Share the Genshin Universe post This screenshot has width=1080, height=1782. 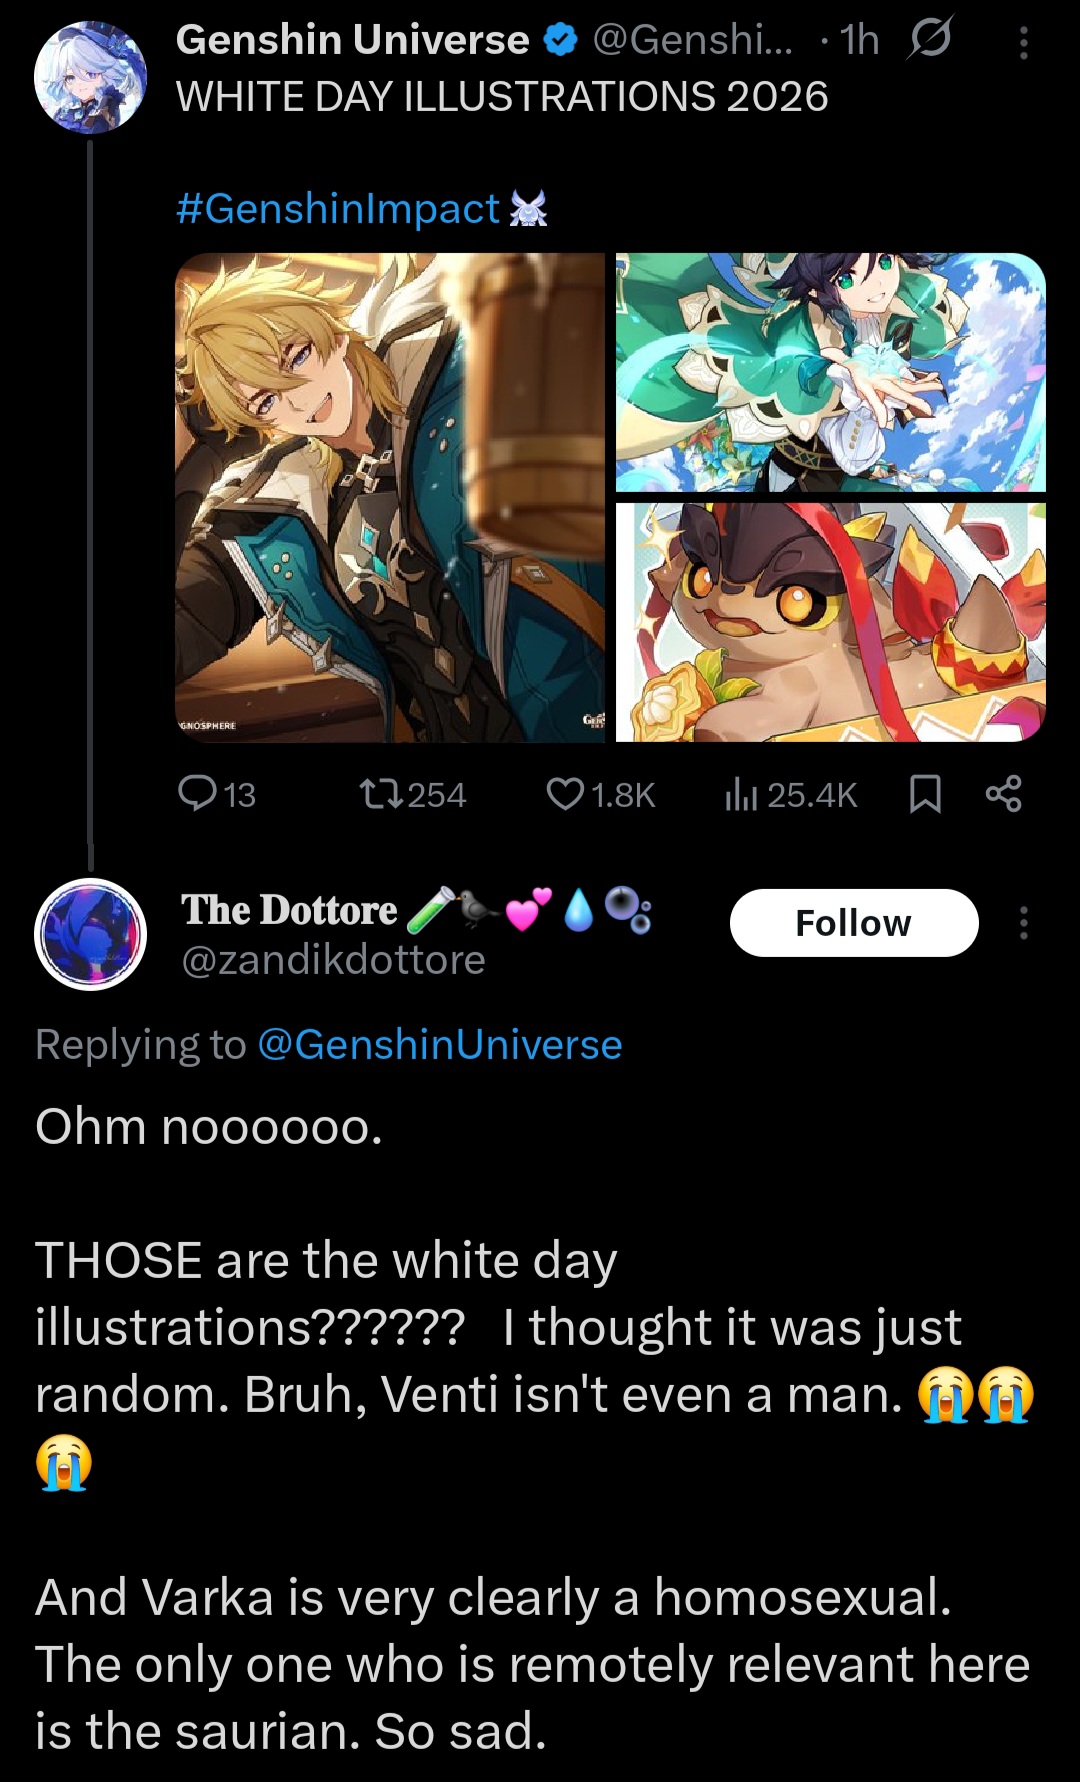[1003, 794]
